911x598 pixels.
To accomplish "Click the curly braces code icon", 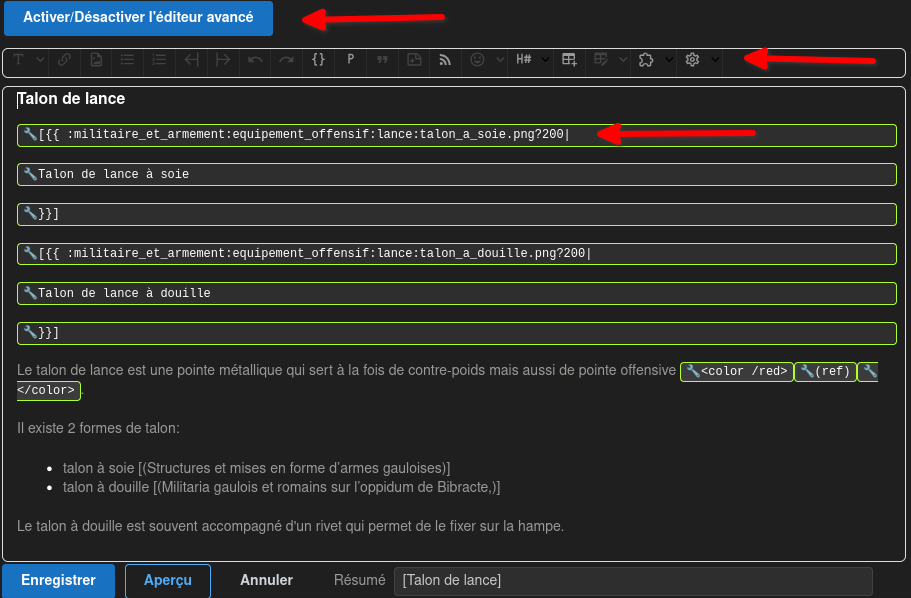I will [318, 59].
